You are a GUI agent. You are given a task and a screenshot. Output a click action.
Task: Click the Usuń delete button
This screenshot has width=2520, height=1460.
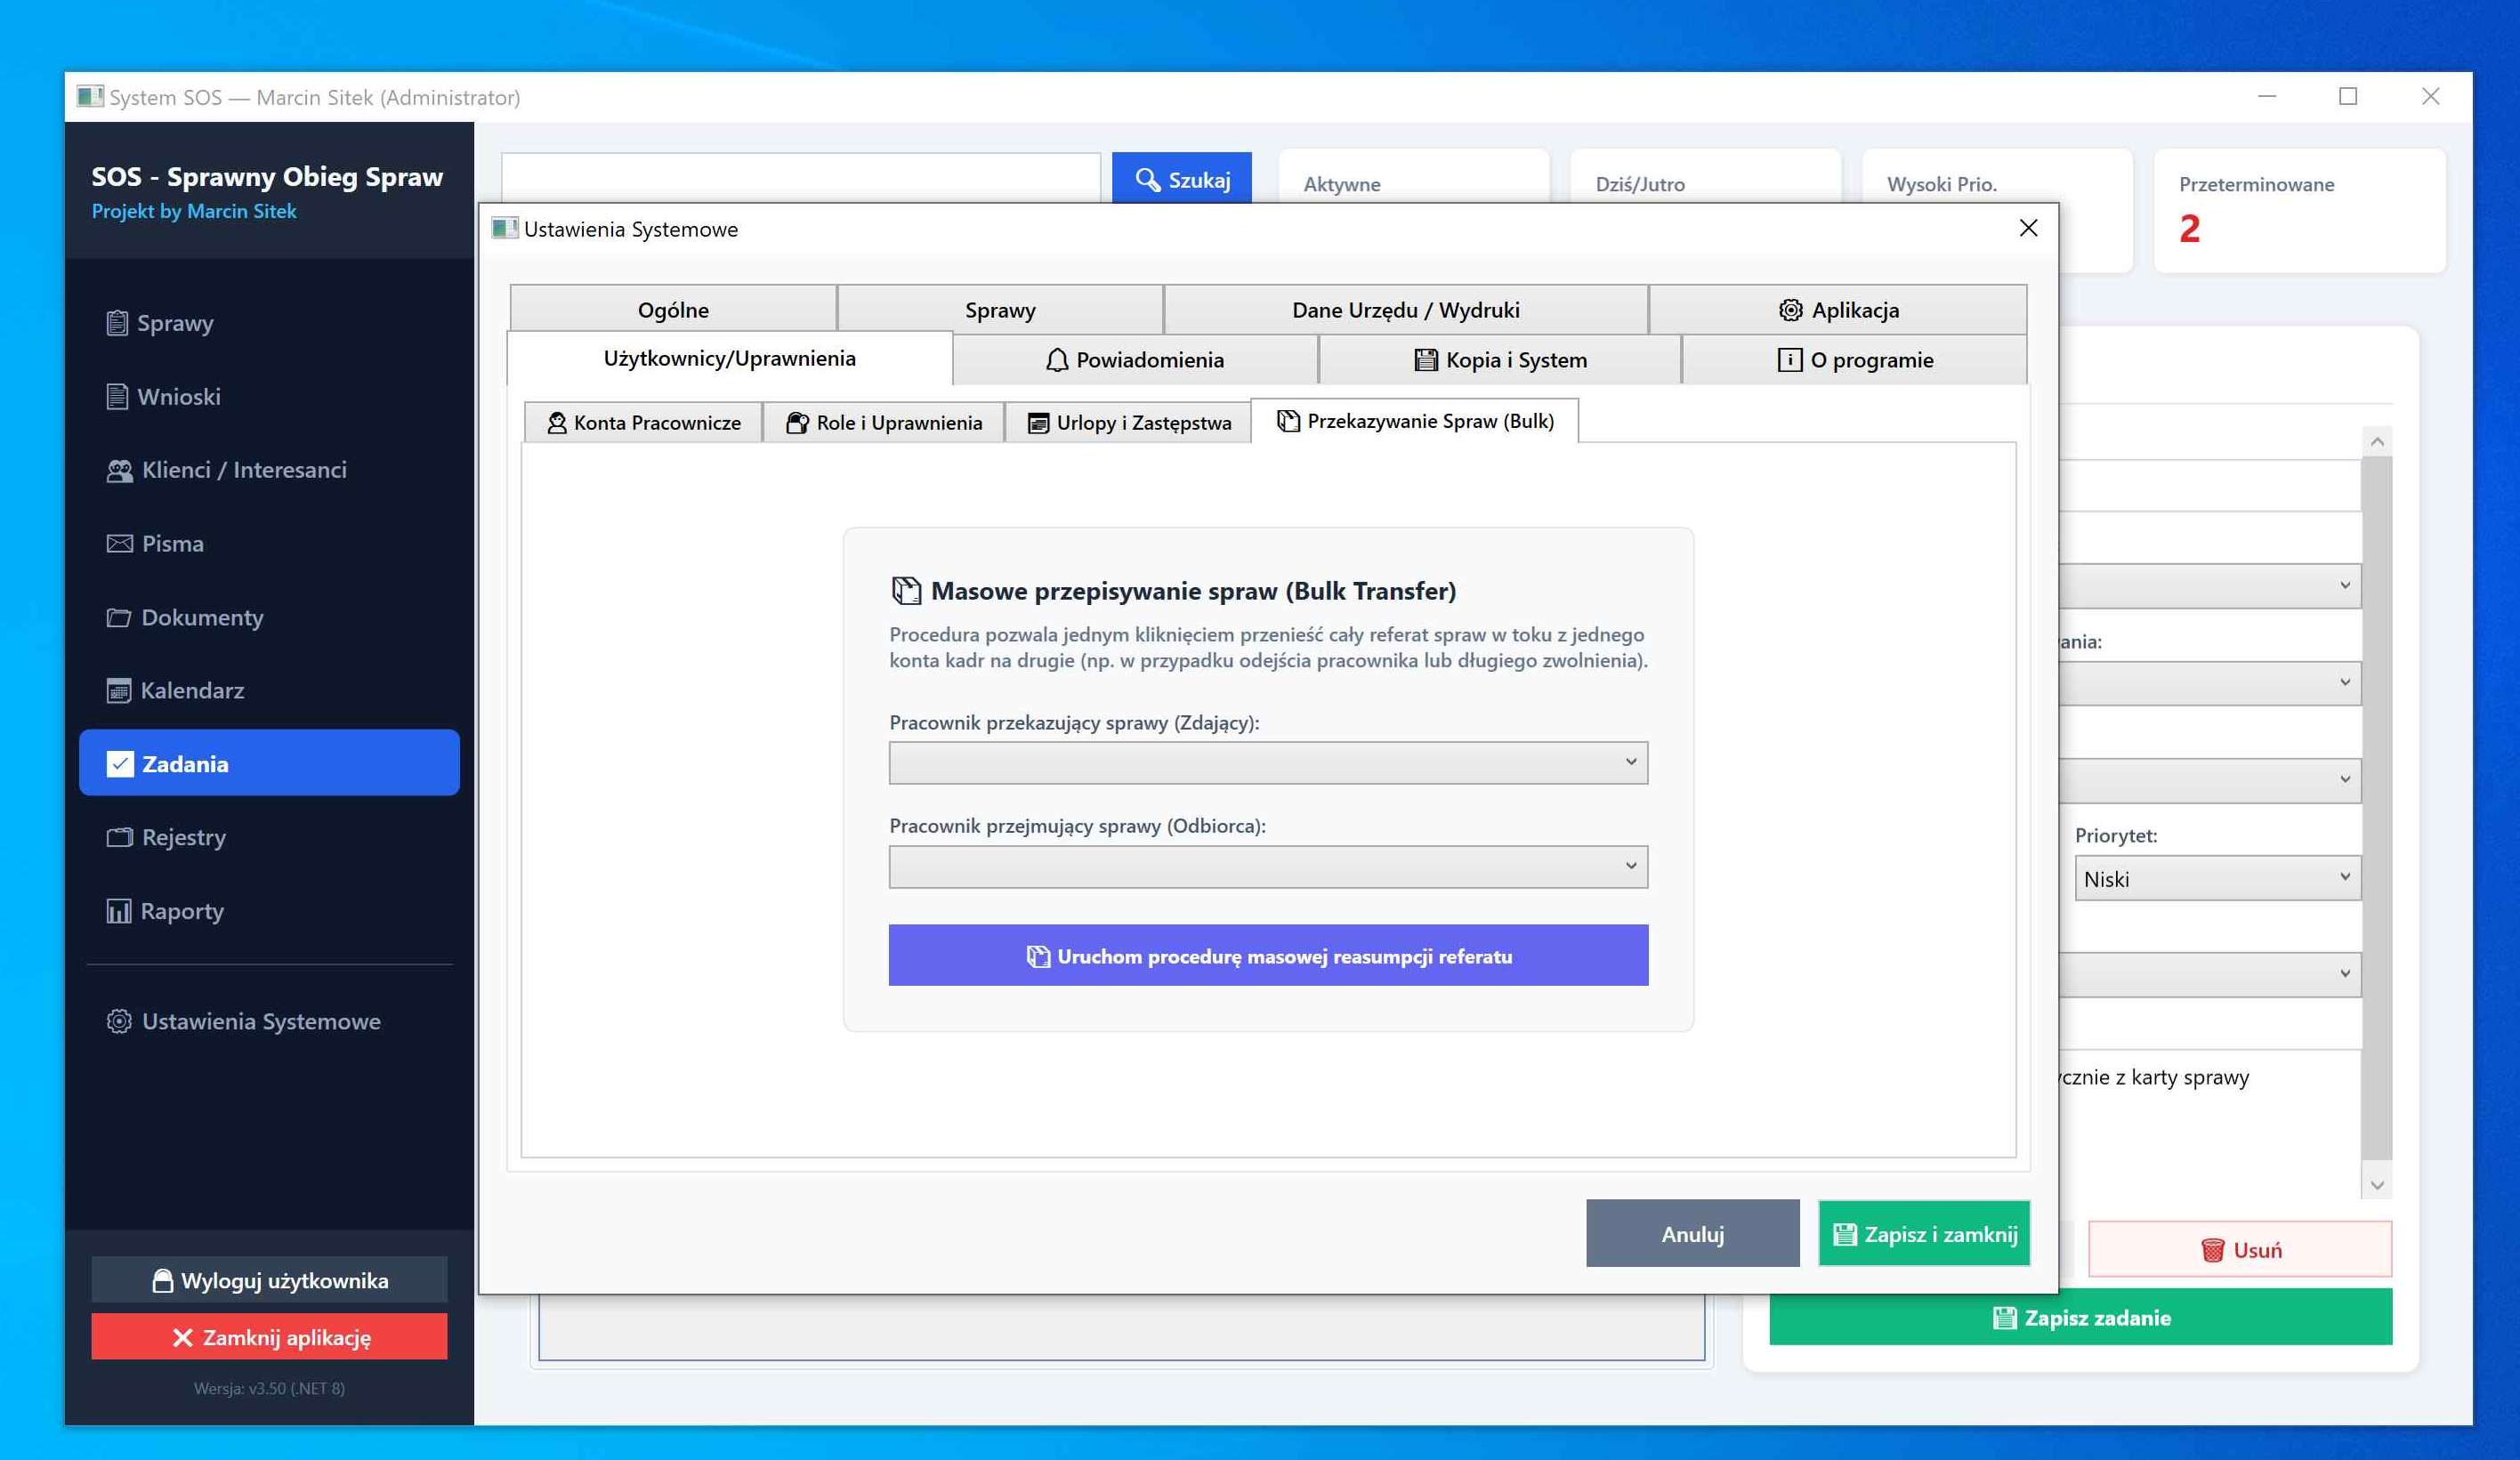[x=2240, y=1250]
